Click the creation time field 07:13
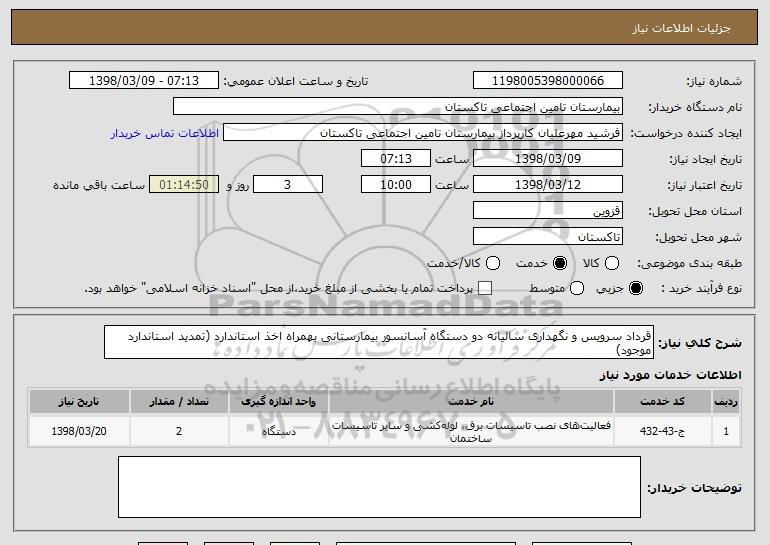 coord(396,159)
